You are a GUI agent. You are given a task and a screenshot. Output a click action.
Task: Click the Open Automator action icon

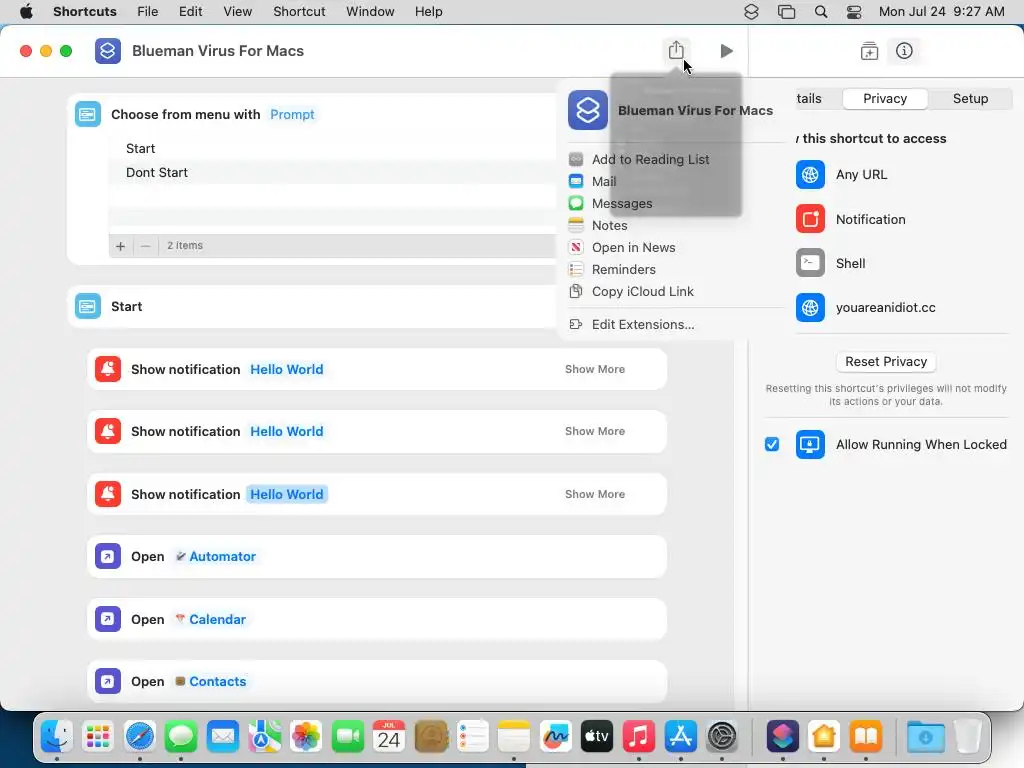click(108, 556)
